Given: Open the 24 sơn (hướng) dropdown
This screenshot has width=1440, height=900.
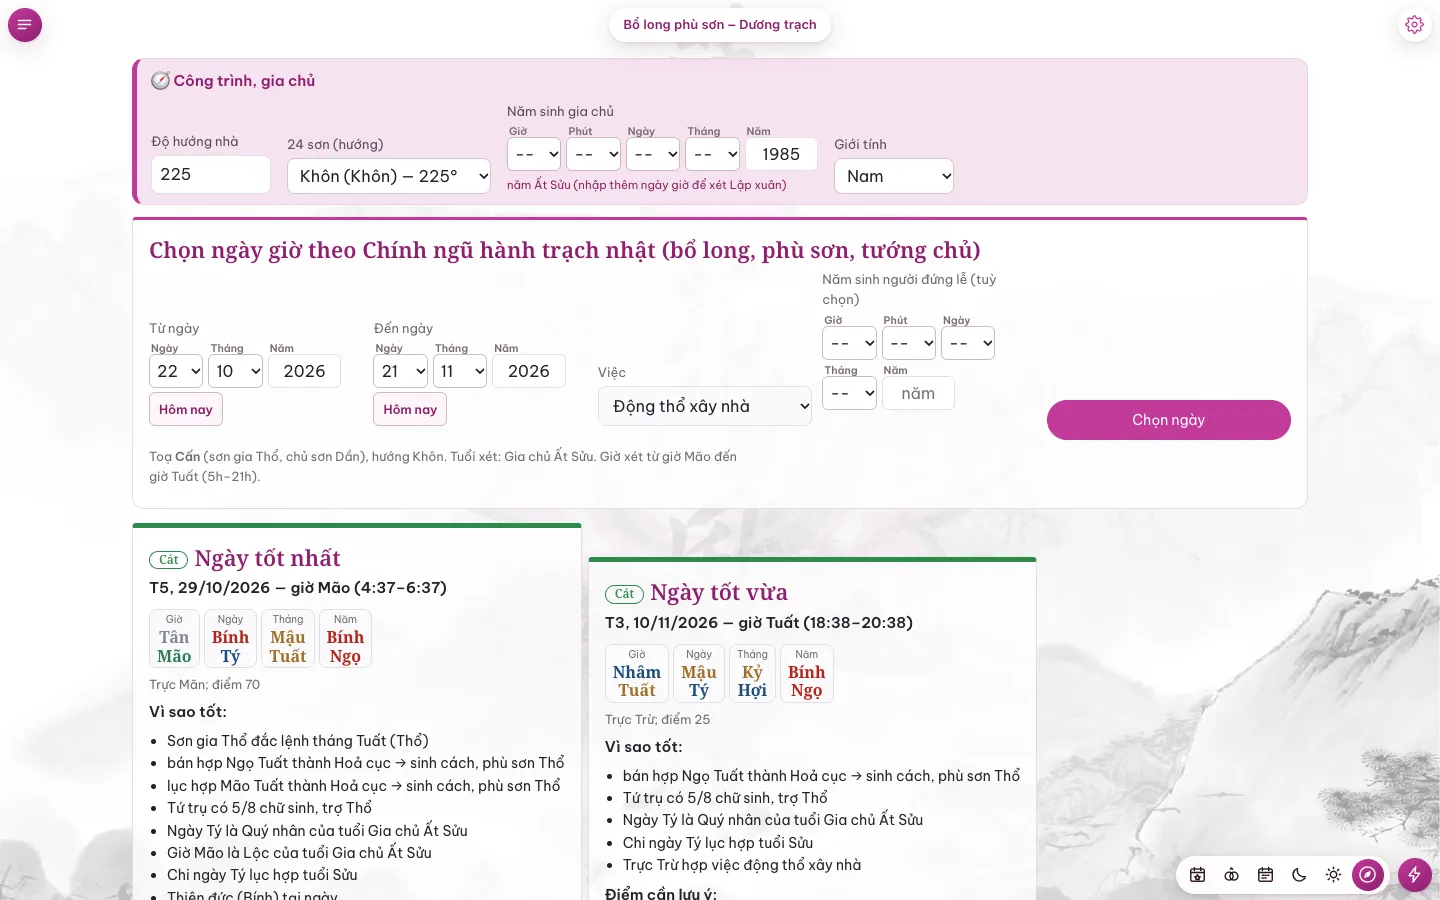Looking at the screenshot, I should click(389, 176).
